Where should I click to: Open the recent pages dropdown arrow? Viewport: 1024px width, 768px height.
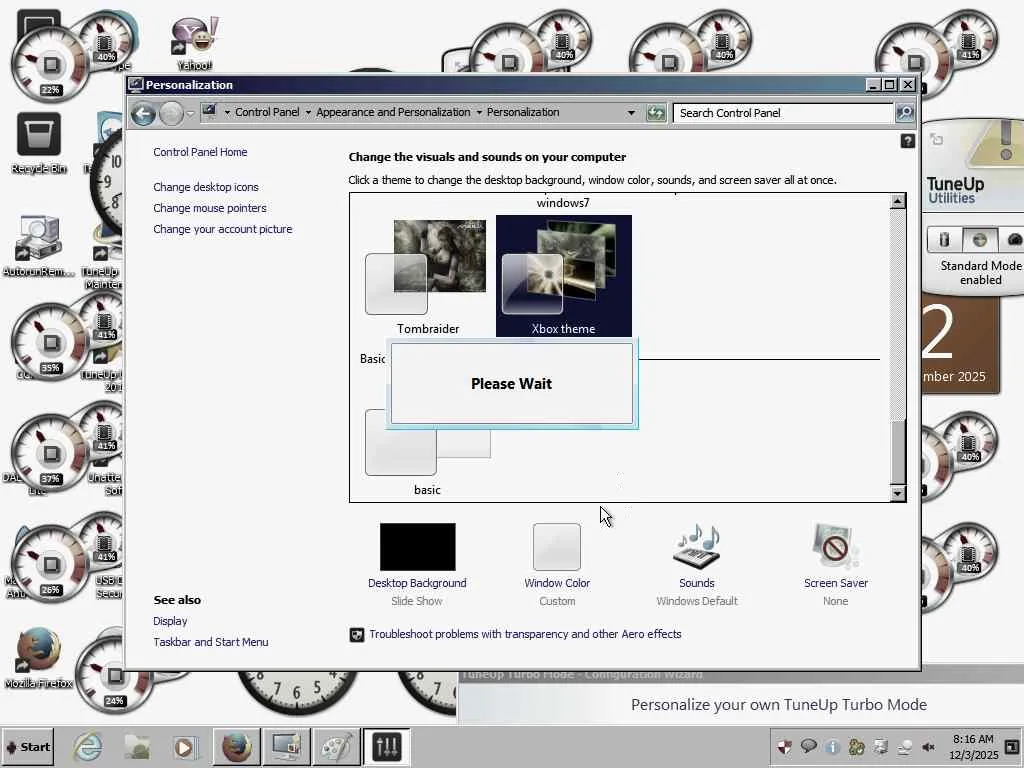[x=190, y=114]
